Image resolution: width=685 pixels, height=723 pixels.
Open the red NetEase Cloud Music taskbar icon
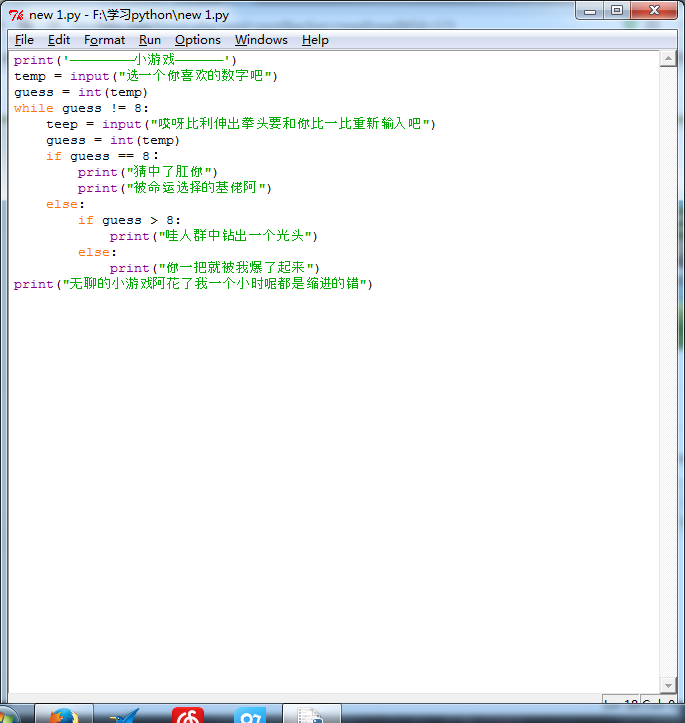[187, 715]
